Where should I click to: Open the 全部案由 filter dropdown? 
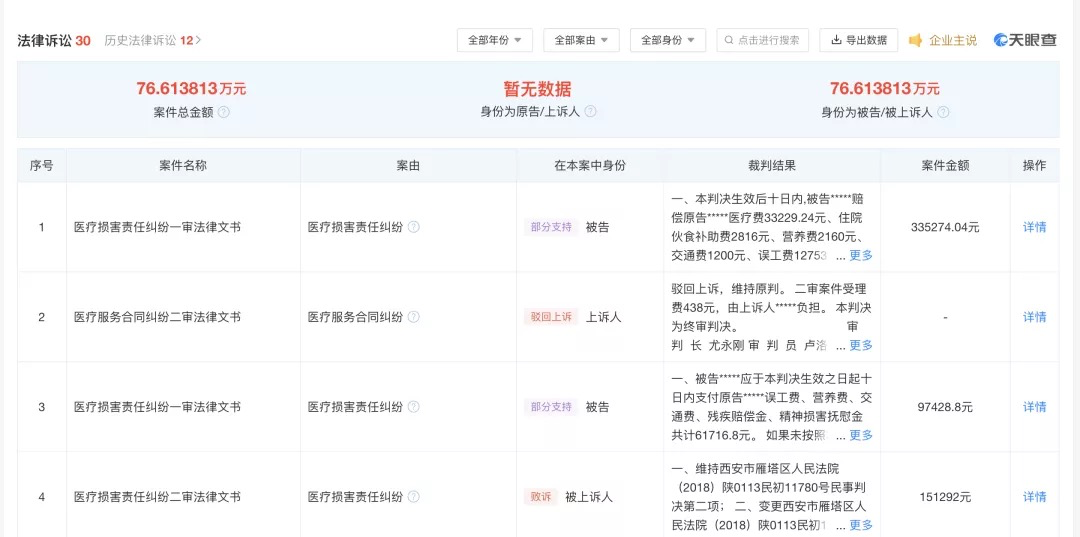click(x=581, y=40)
